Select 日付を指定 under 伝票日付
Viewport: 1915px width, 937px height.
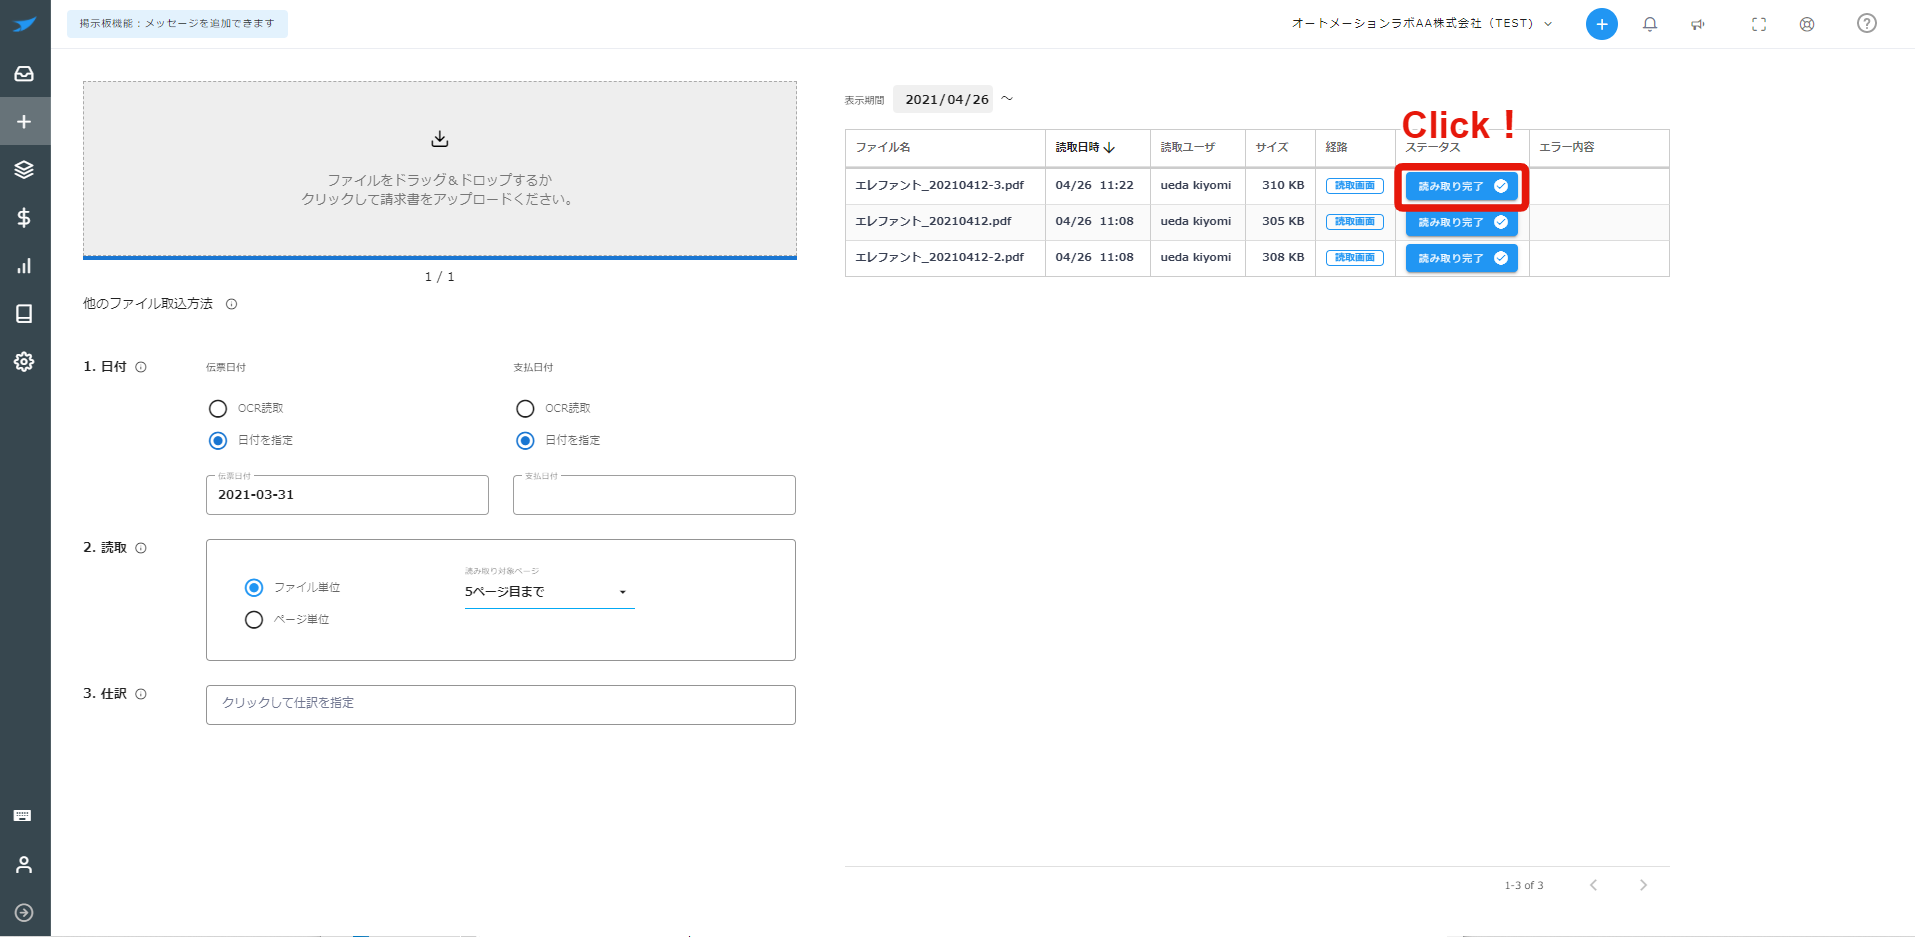(218, 440)
